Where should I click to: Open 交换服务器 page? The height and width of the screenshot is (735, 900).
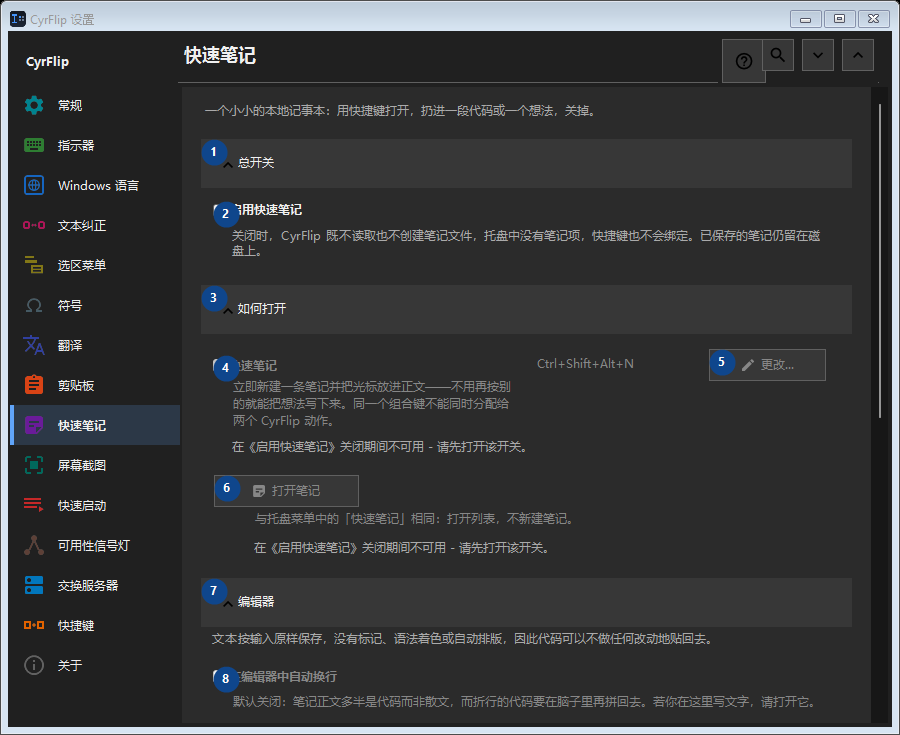[x=95, y=585]
